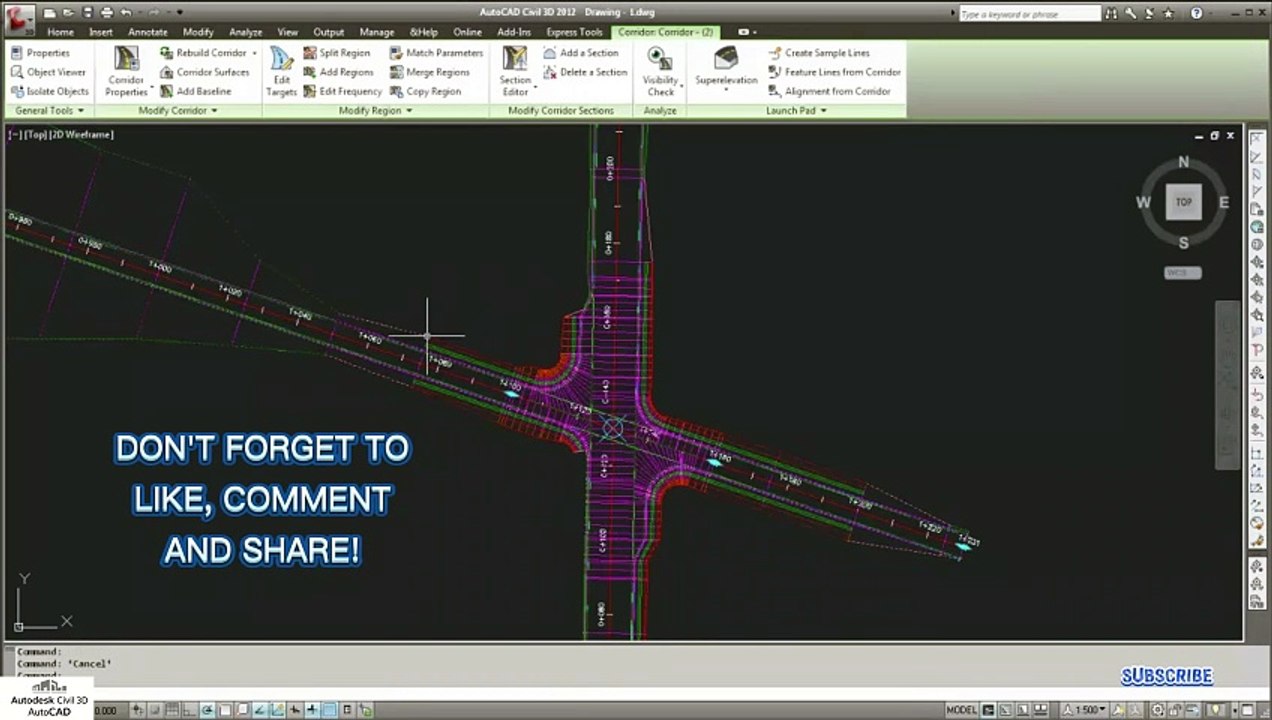Toggle the MODEL space button
Viewport: 1272px width, 720px height.
pos(961,710)
